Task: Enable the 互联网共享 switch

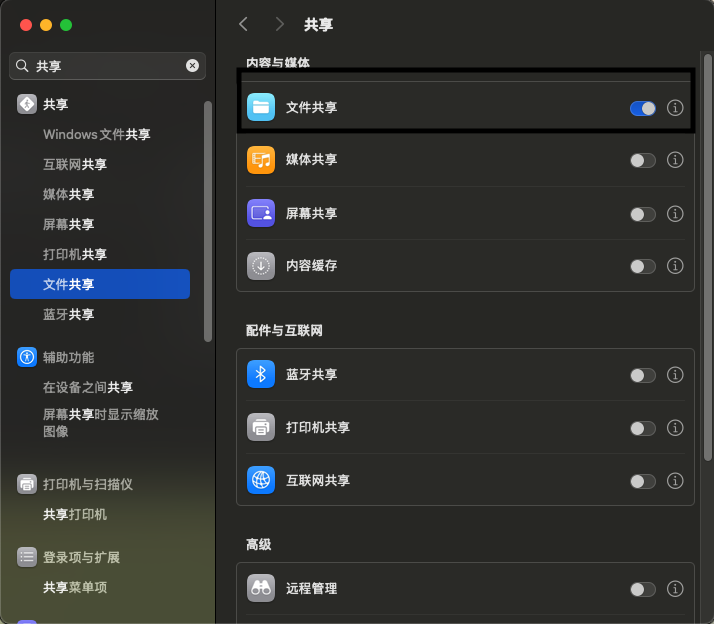Action: pyautogui.click(x=643, y=481)
